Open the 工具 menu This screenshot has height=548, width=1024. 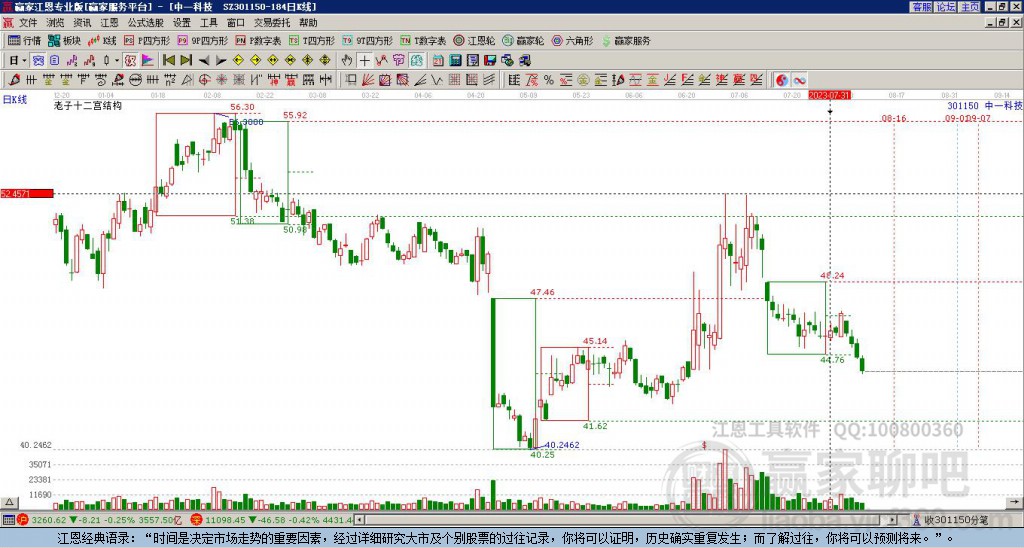[209, 23]
